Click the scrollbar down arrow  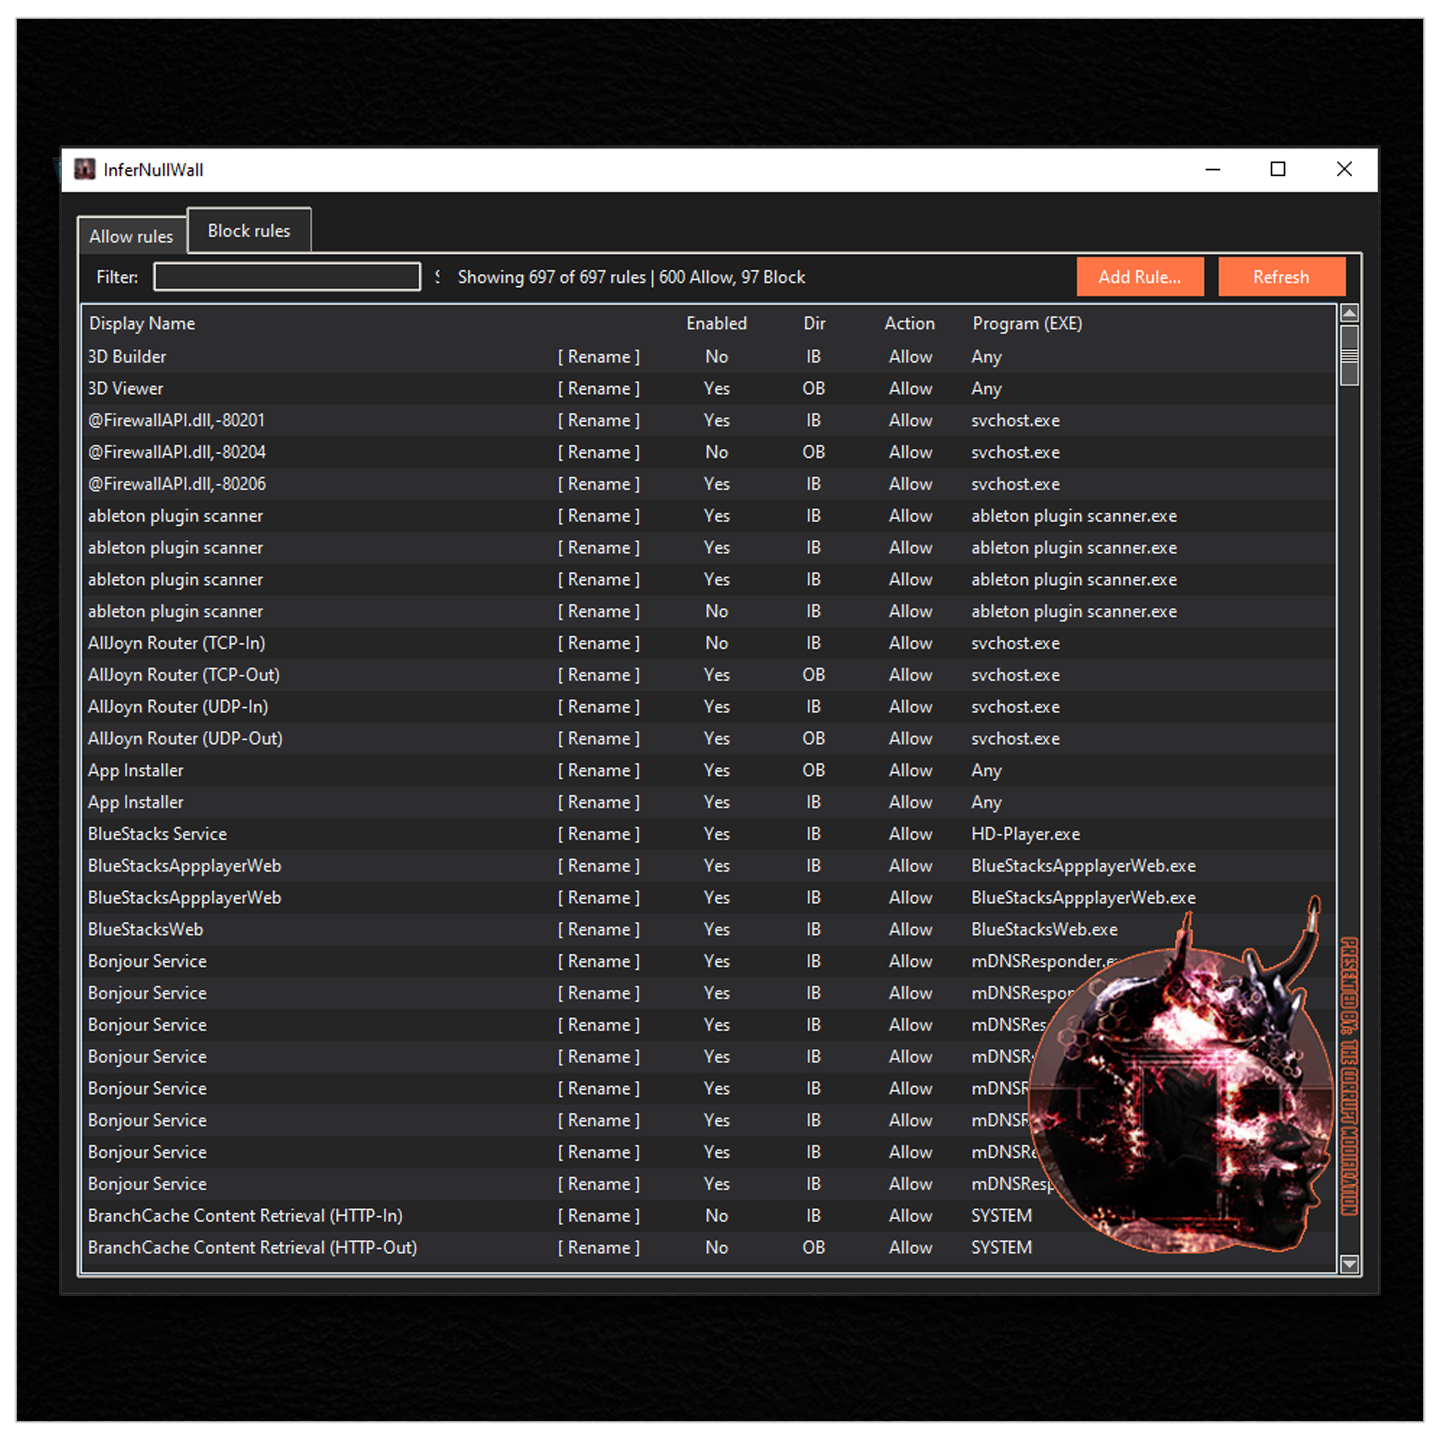[x=1349, y=1264]
